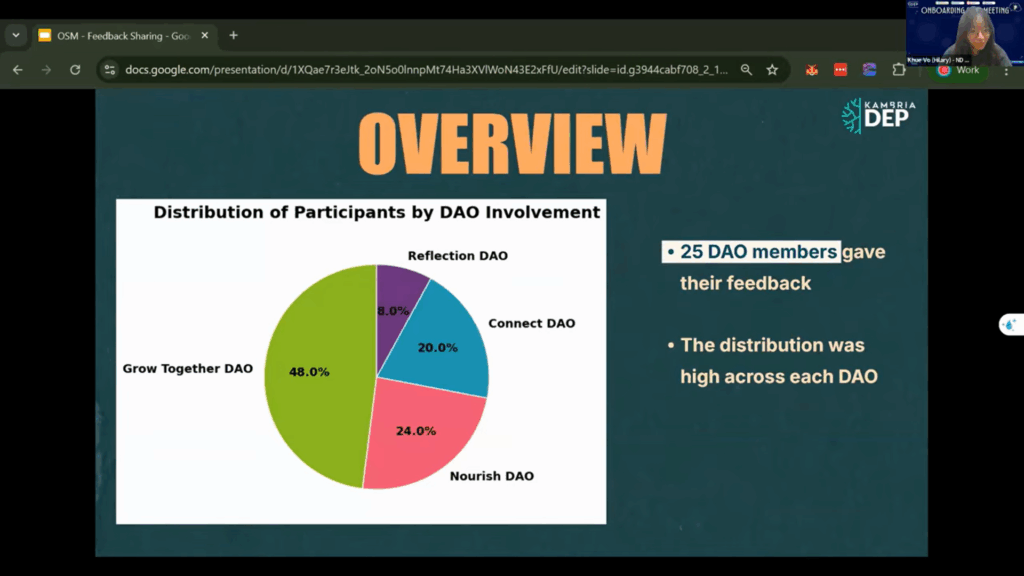The height and width of the screenshot is (576, 1024).
Task: Open the Extensions puzzle-piece menu
Action: 898,70
